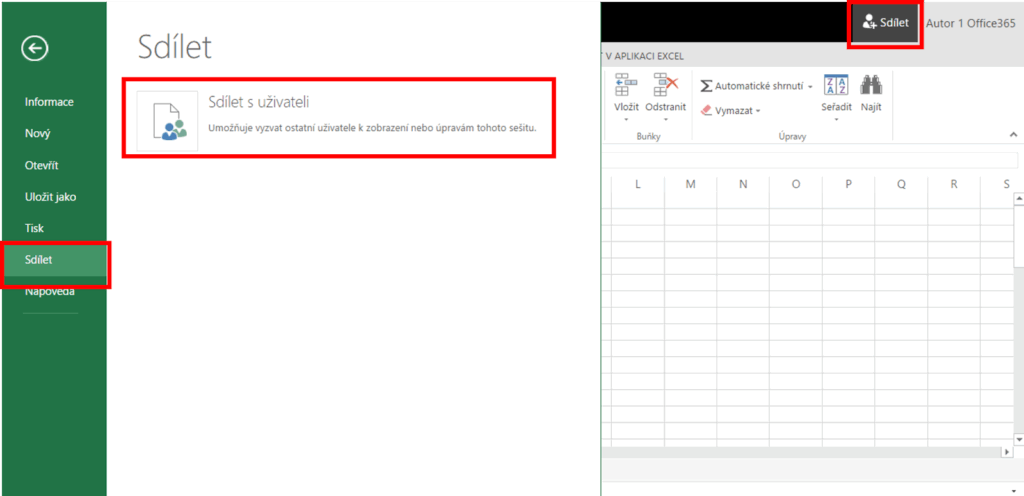Open the Informace menu item
1024x496 pixels.
pyautogui.click(x=49, y=101)
